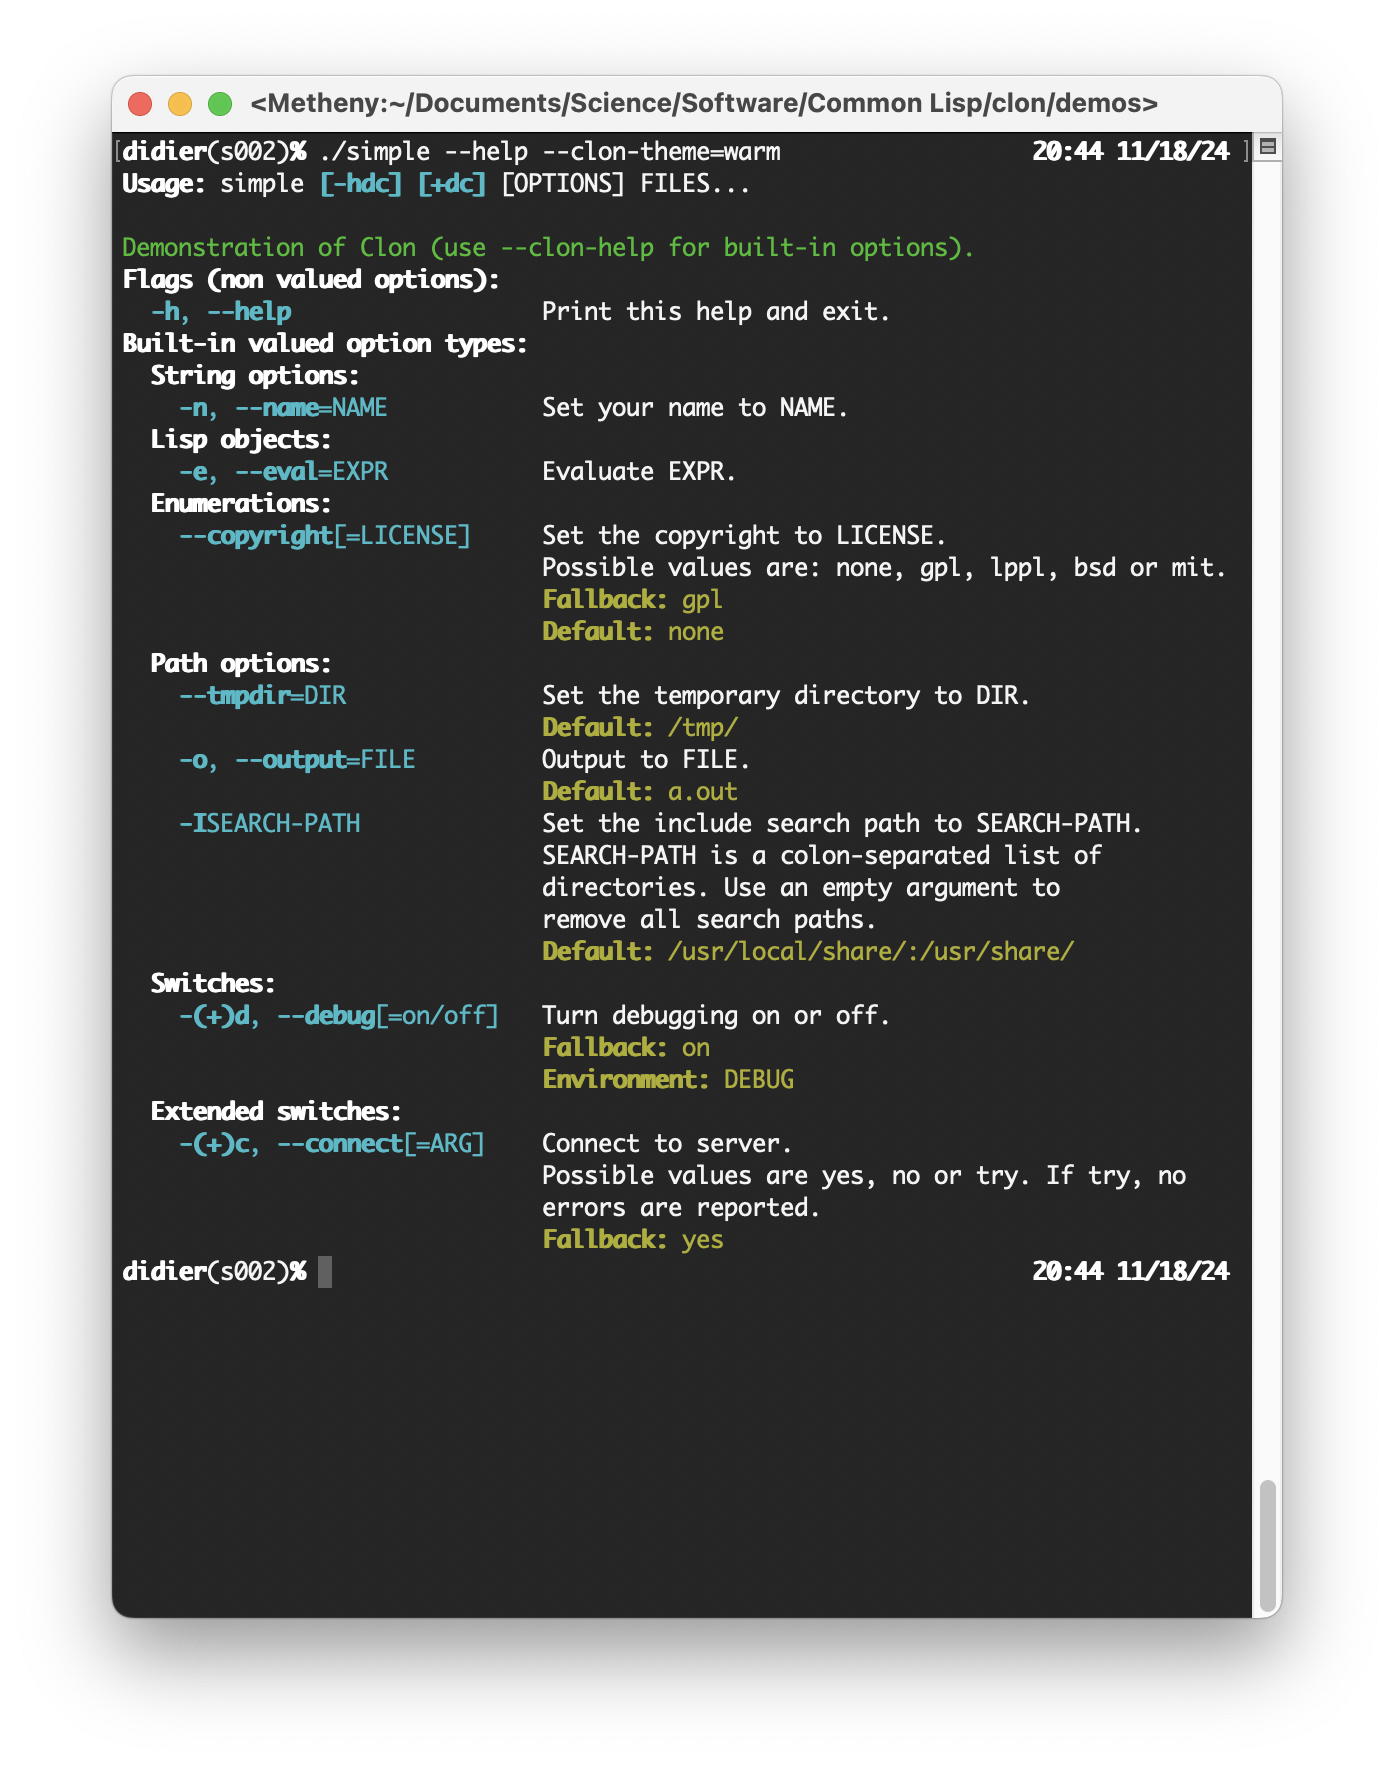Click the '[+dc]' usage token

452,184
